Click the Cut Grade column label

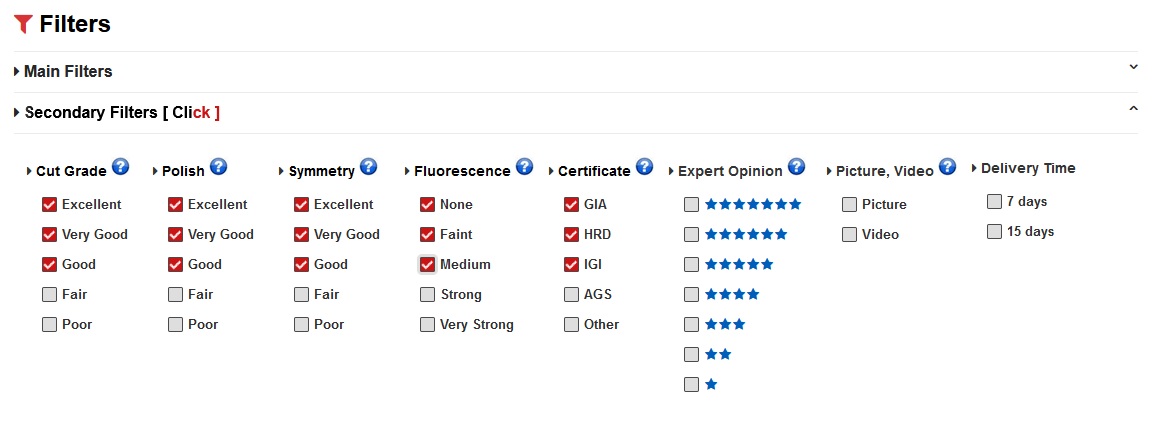(71, 171)
